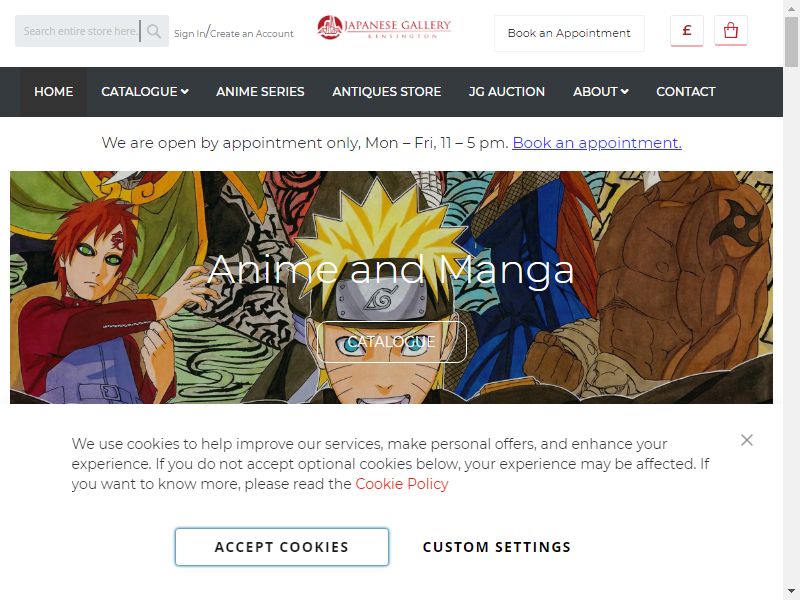
Task: Open the JG Auction menu item
Action: click(507, 92)
